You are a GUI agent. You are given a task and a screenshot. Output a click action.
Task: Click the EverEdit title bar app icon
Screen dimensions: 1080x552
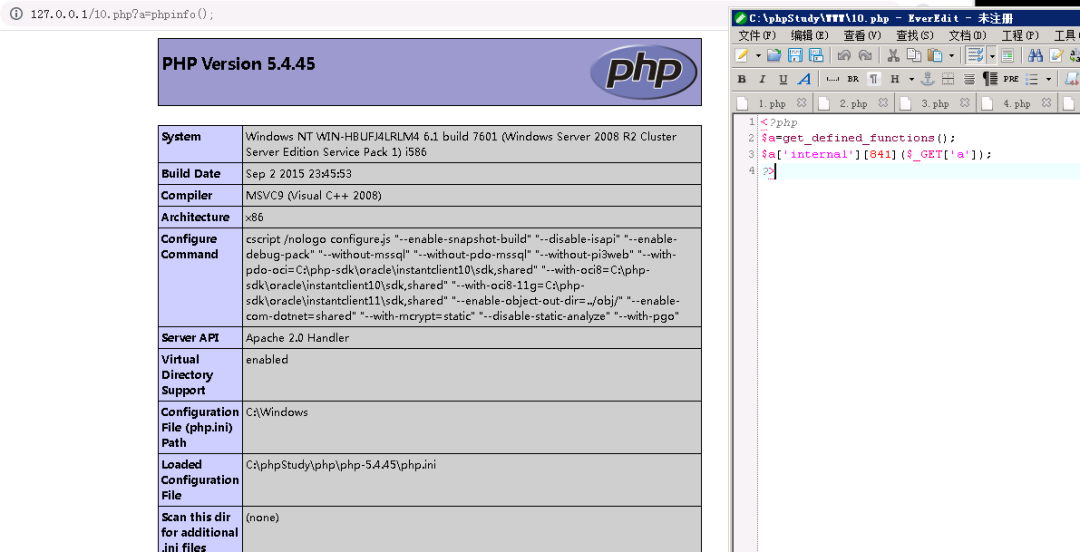pyautogui.click(x=740, y=19)
